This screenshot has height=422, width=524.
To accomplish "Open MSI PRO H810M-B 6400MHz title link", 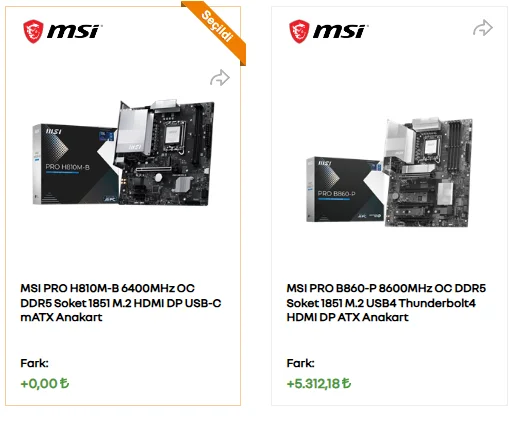I will pos(121,303).
